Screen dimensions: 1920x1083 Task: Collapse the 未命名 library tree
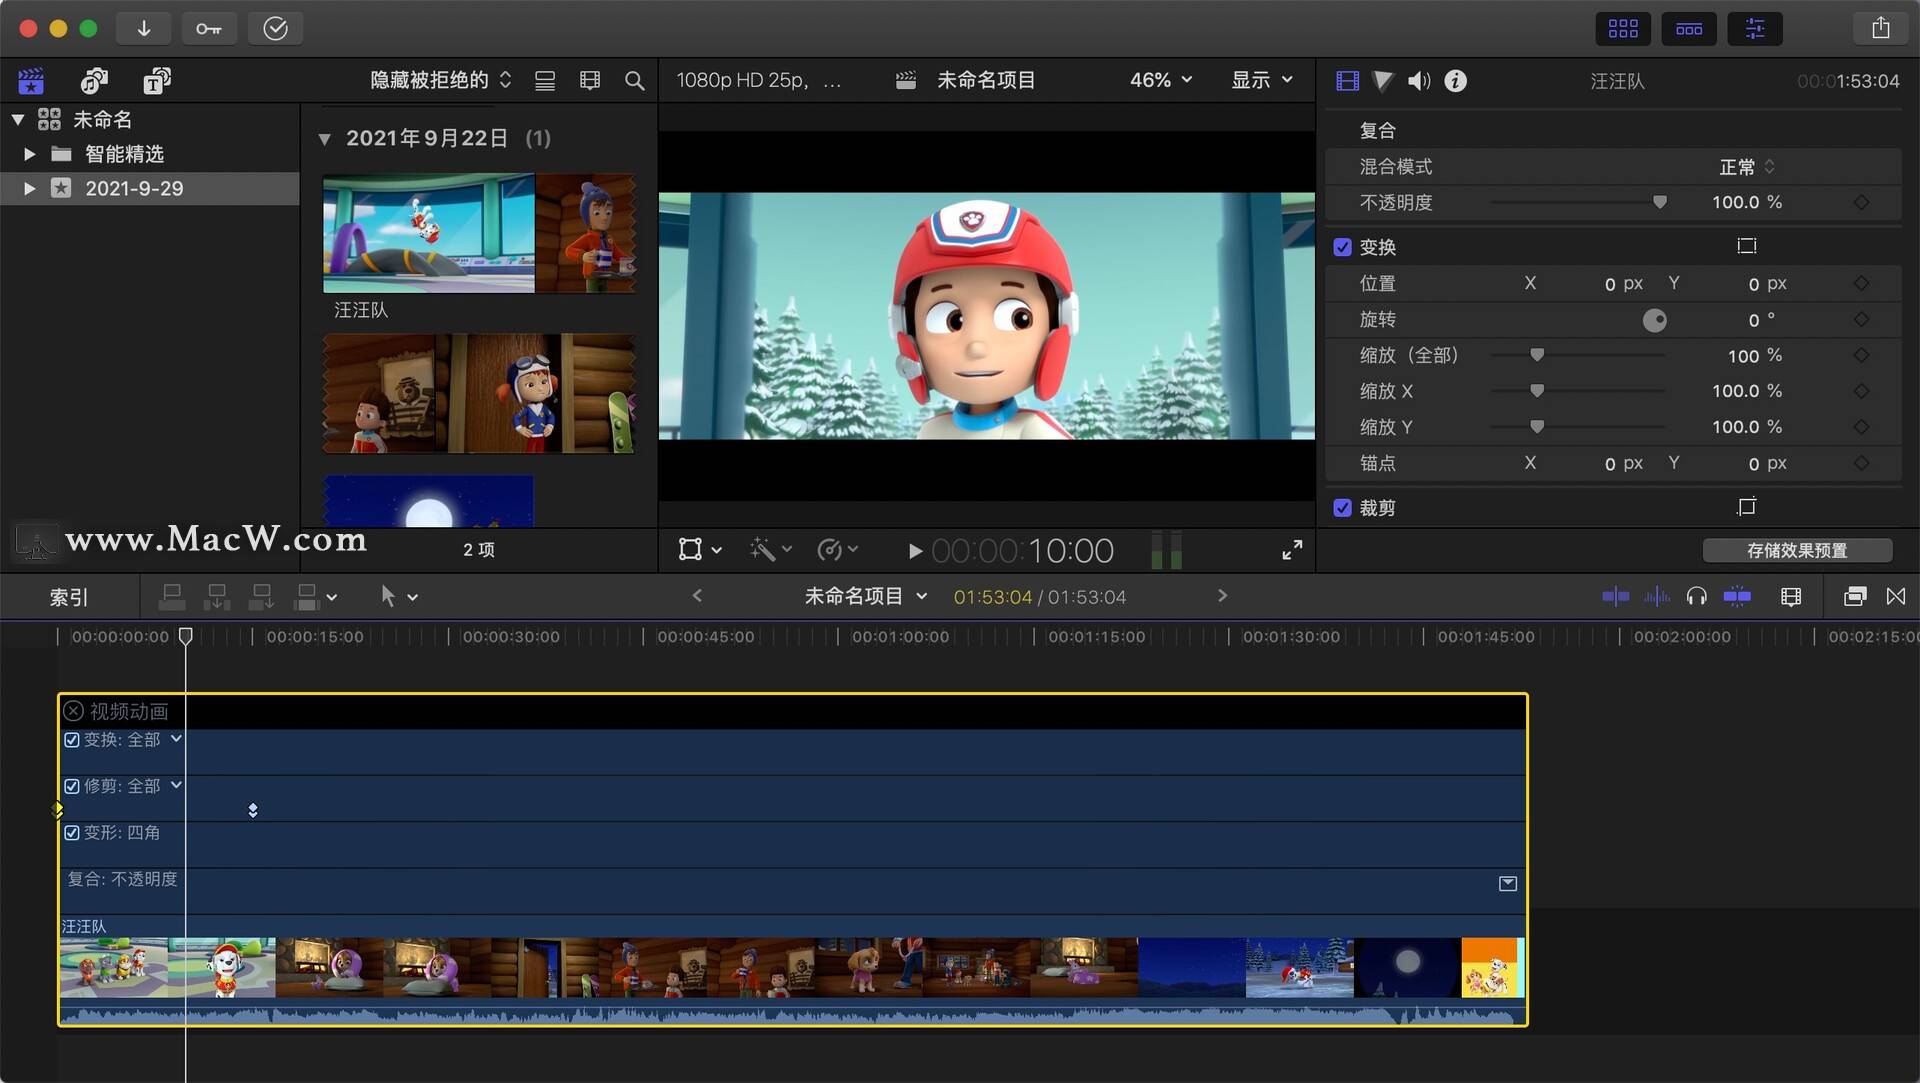click(x=18, y=120)
